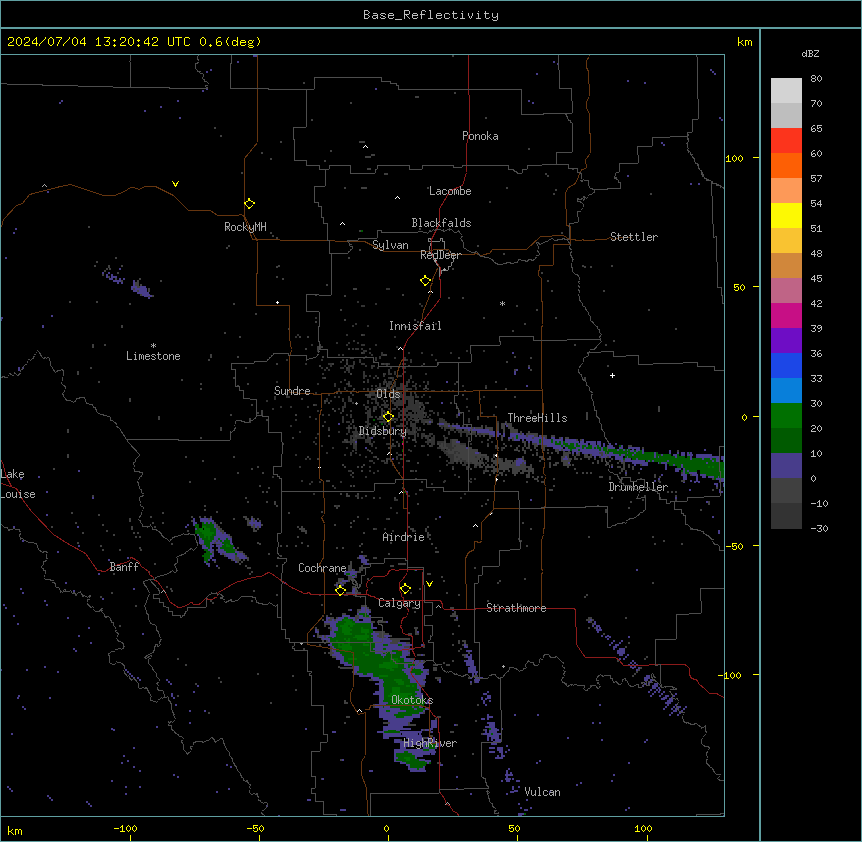Image resolution: width=862 pixels, height=842 pixels.
Task: Click the Calgary city label
Action: coord(399,603)
